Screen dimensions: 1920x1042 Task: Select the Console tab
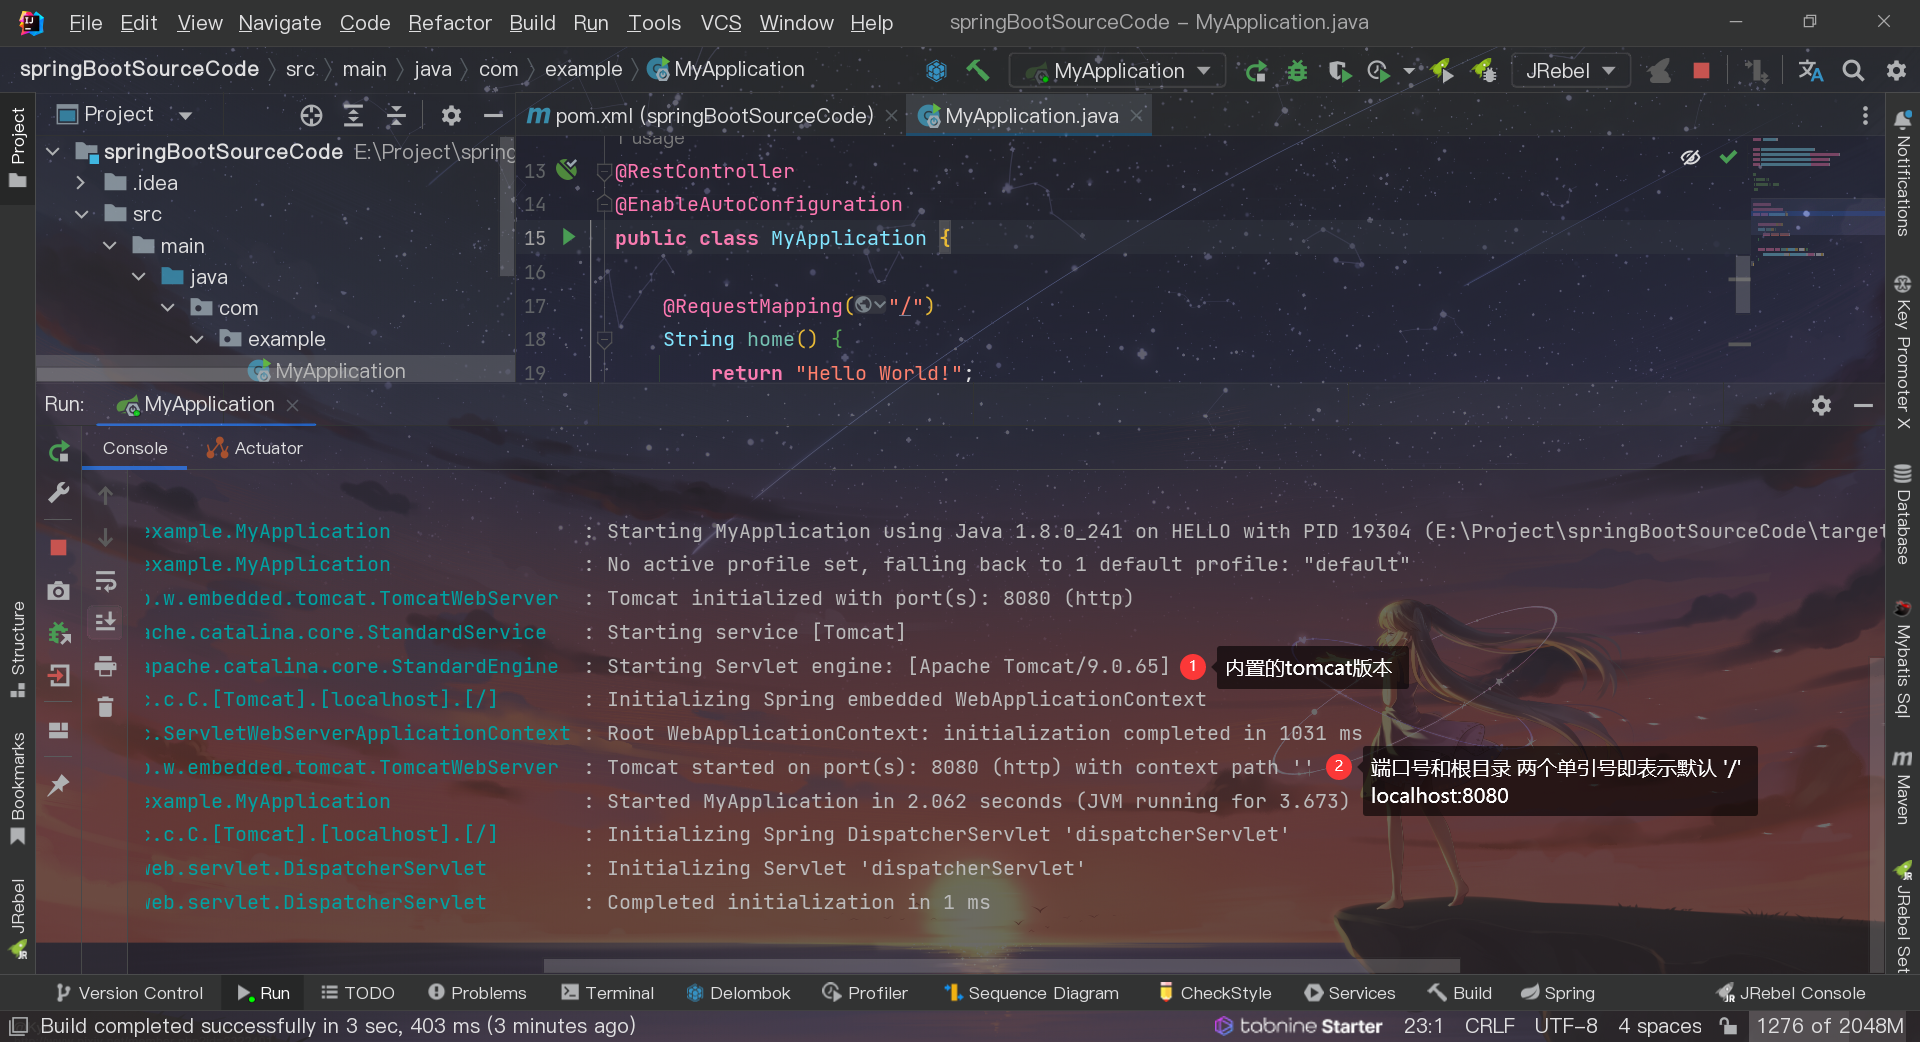[134, 449]
